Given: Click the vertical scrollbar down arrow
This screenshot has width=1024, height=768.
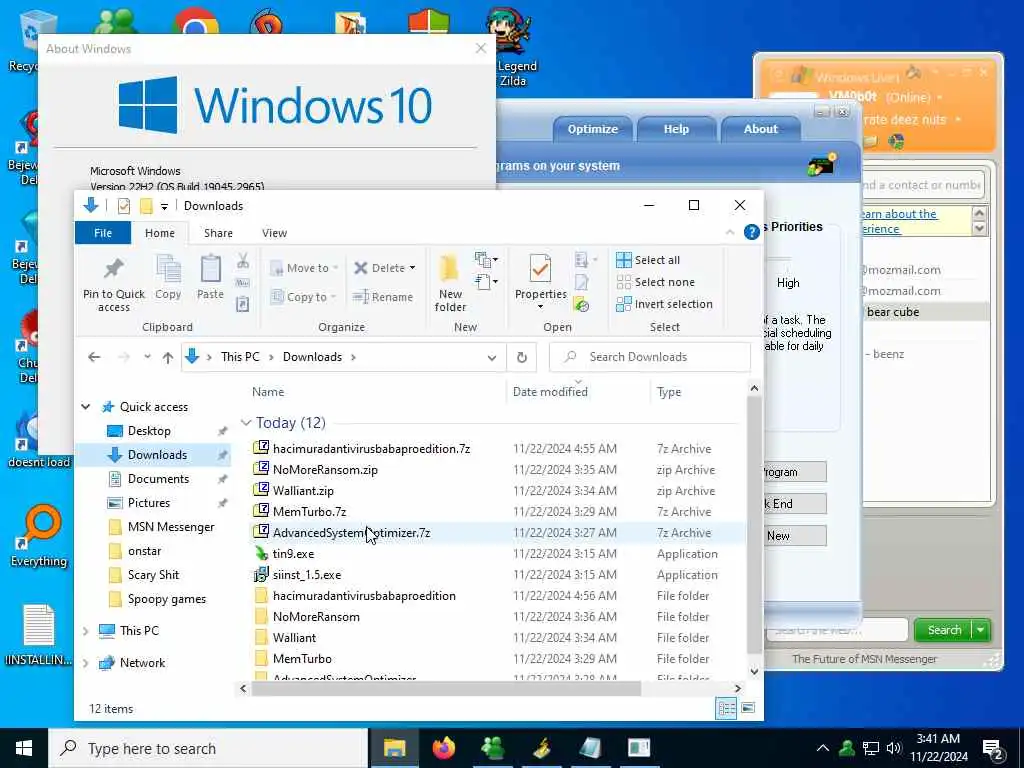Looking at the screenshot, I should pos(754,671).
